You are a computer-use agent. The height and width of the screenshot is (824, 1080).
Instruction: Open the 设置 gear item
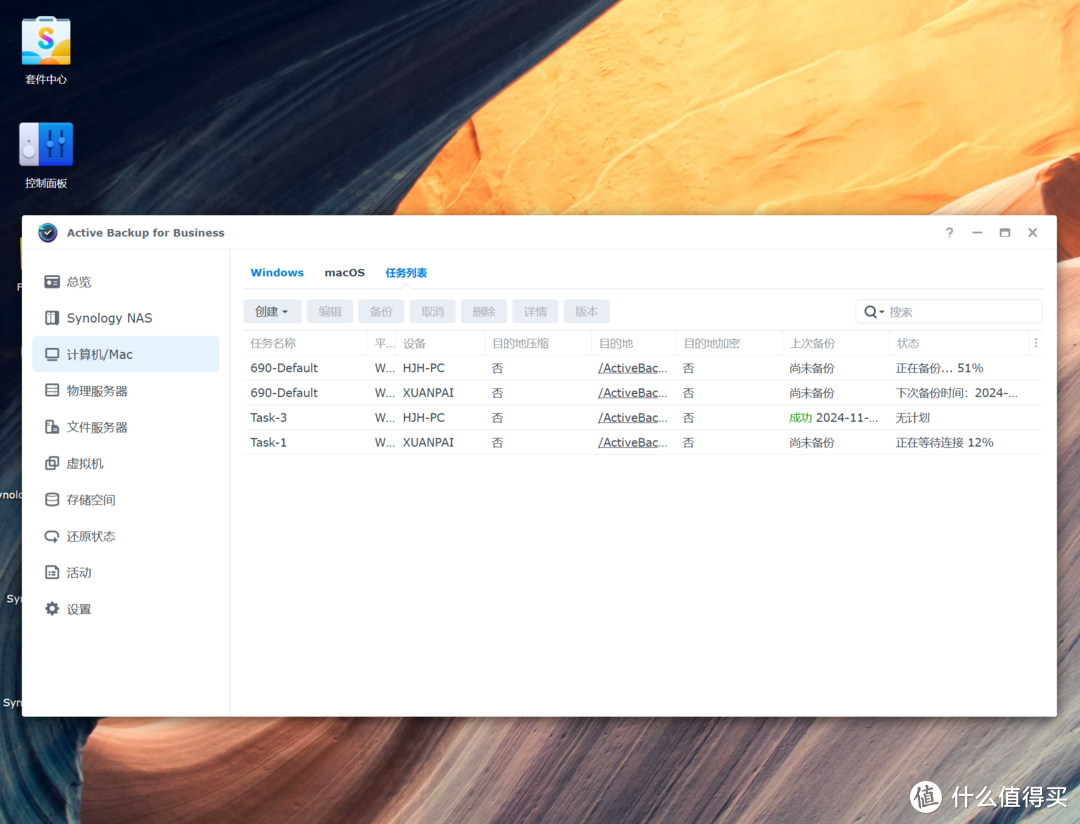53,609
